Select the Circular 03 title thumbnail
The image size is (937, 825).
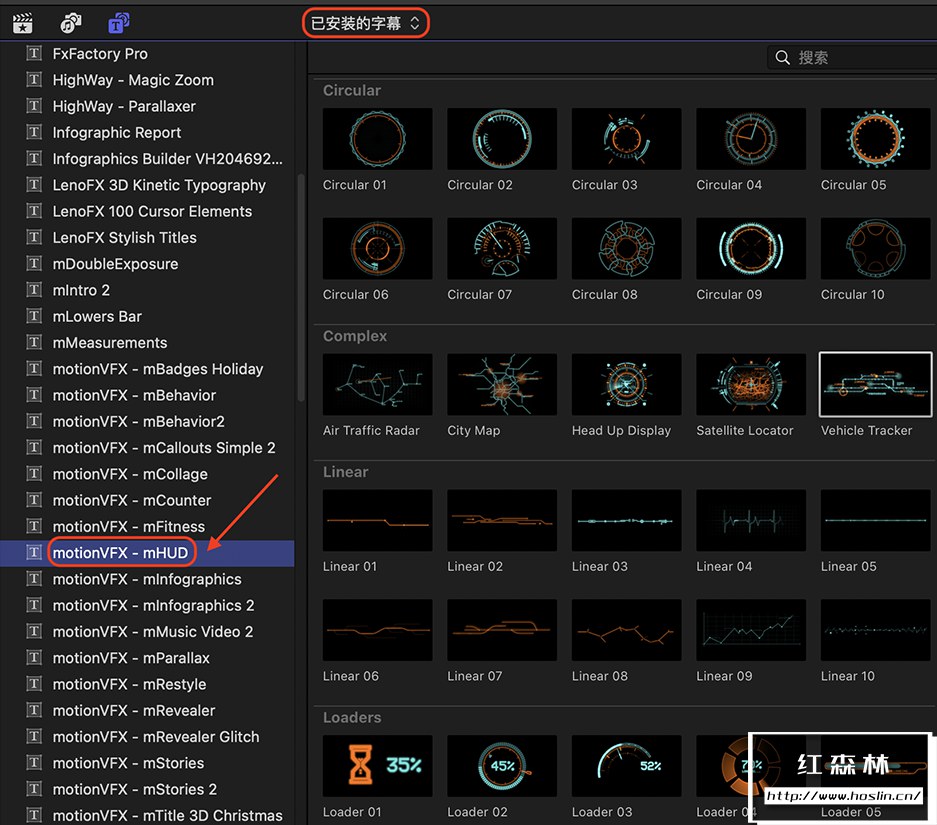[x=626, y=139]
